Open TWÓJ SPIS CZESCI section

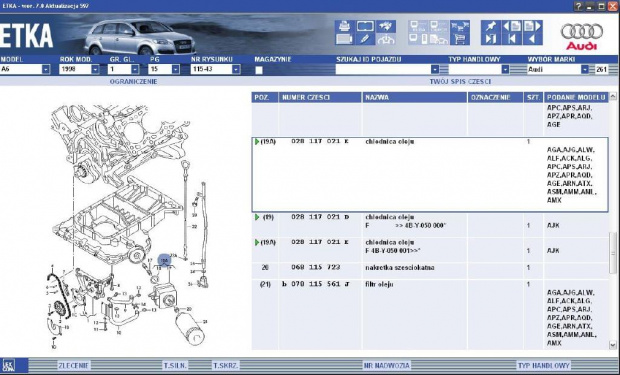[460, 81]
